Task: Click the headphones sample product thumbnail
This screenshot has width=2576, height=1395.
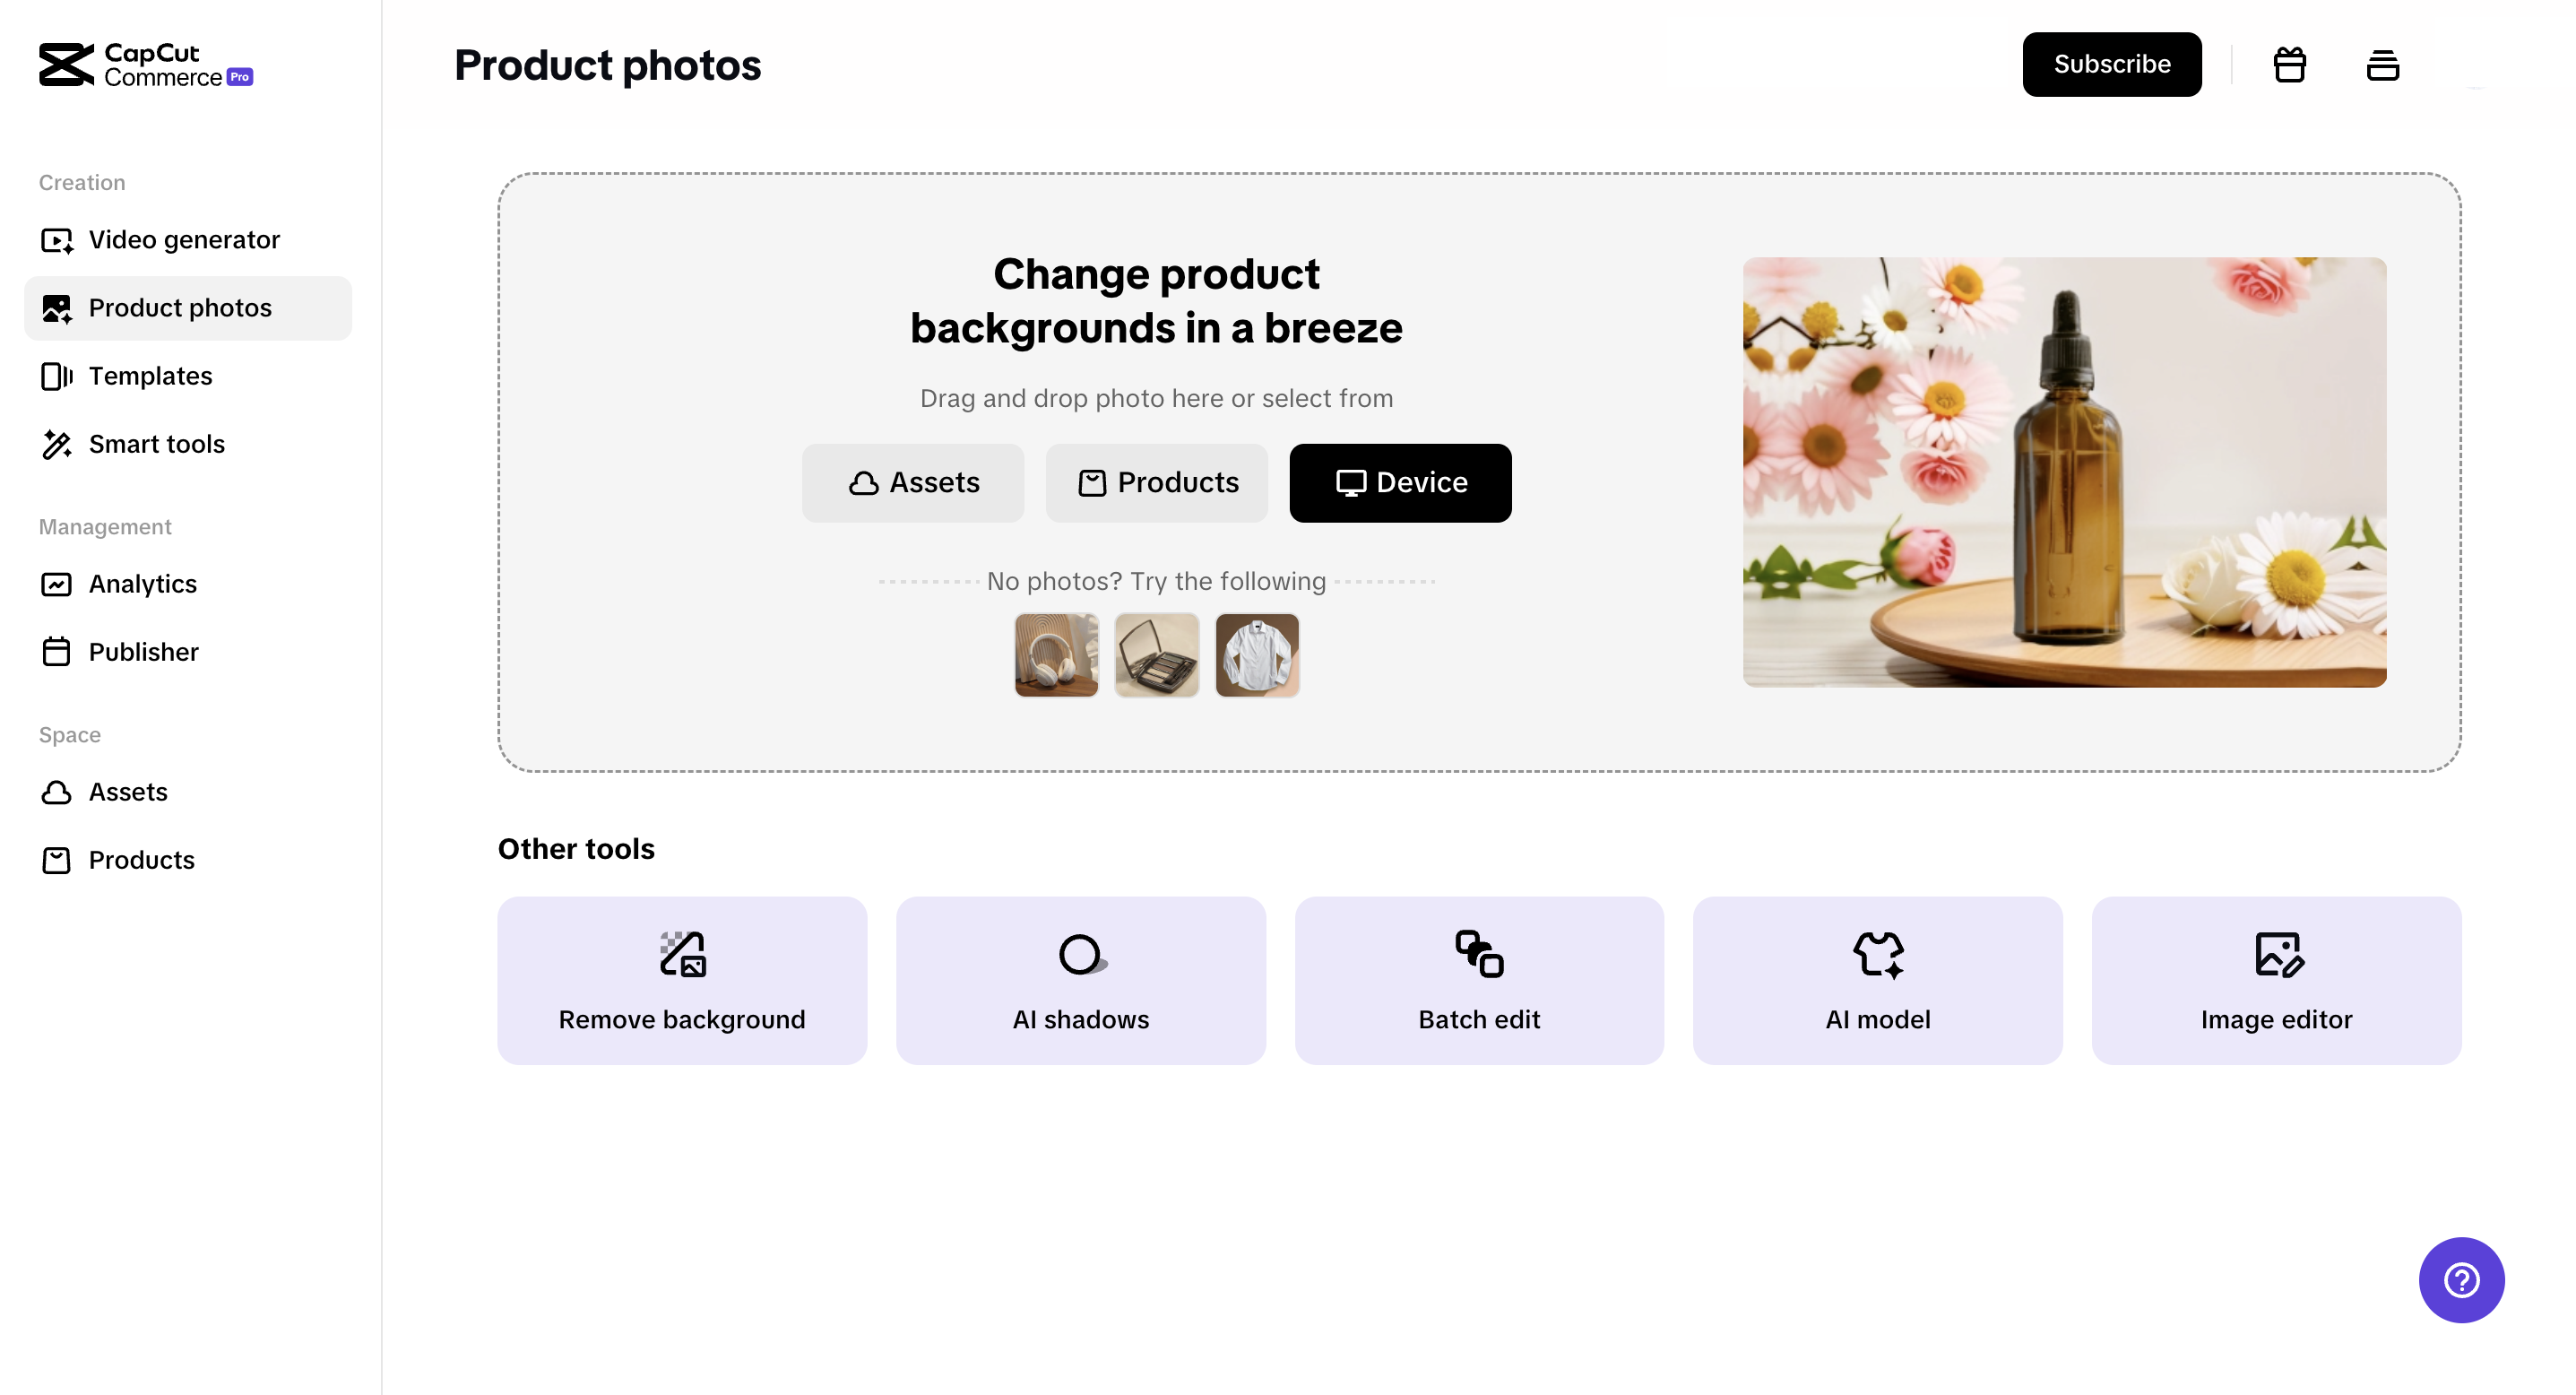Action: [1056, 656]
